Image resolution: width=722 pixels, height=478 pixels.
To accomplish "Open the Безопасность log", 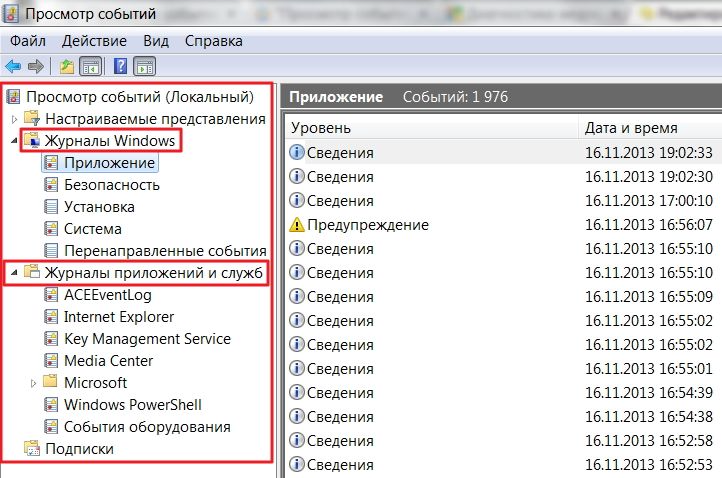I will point(112,185).
